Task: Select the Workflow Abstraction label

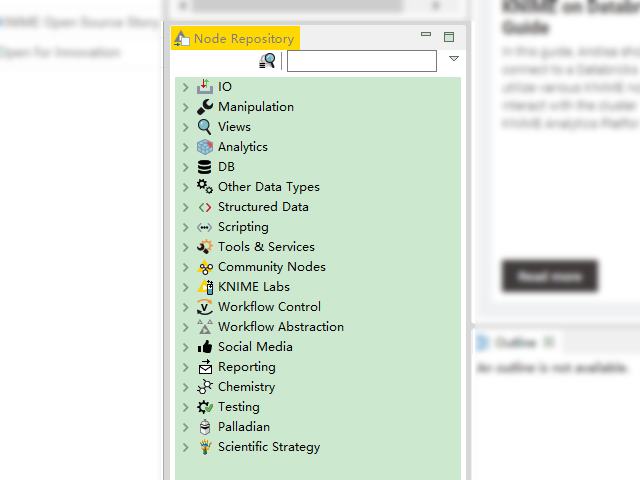Action: tap(281, 327)
